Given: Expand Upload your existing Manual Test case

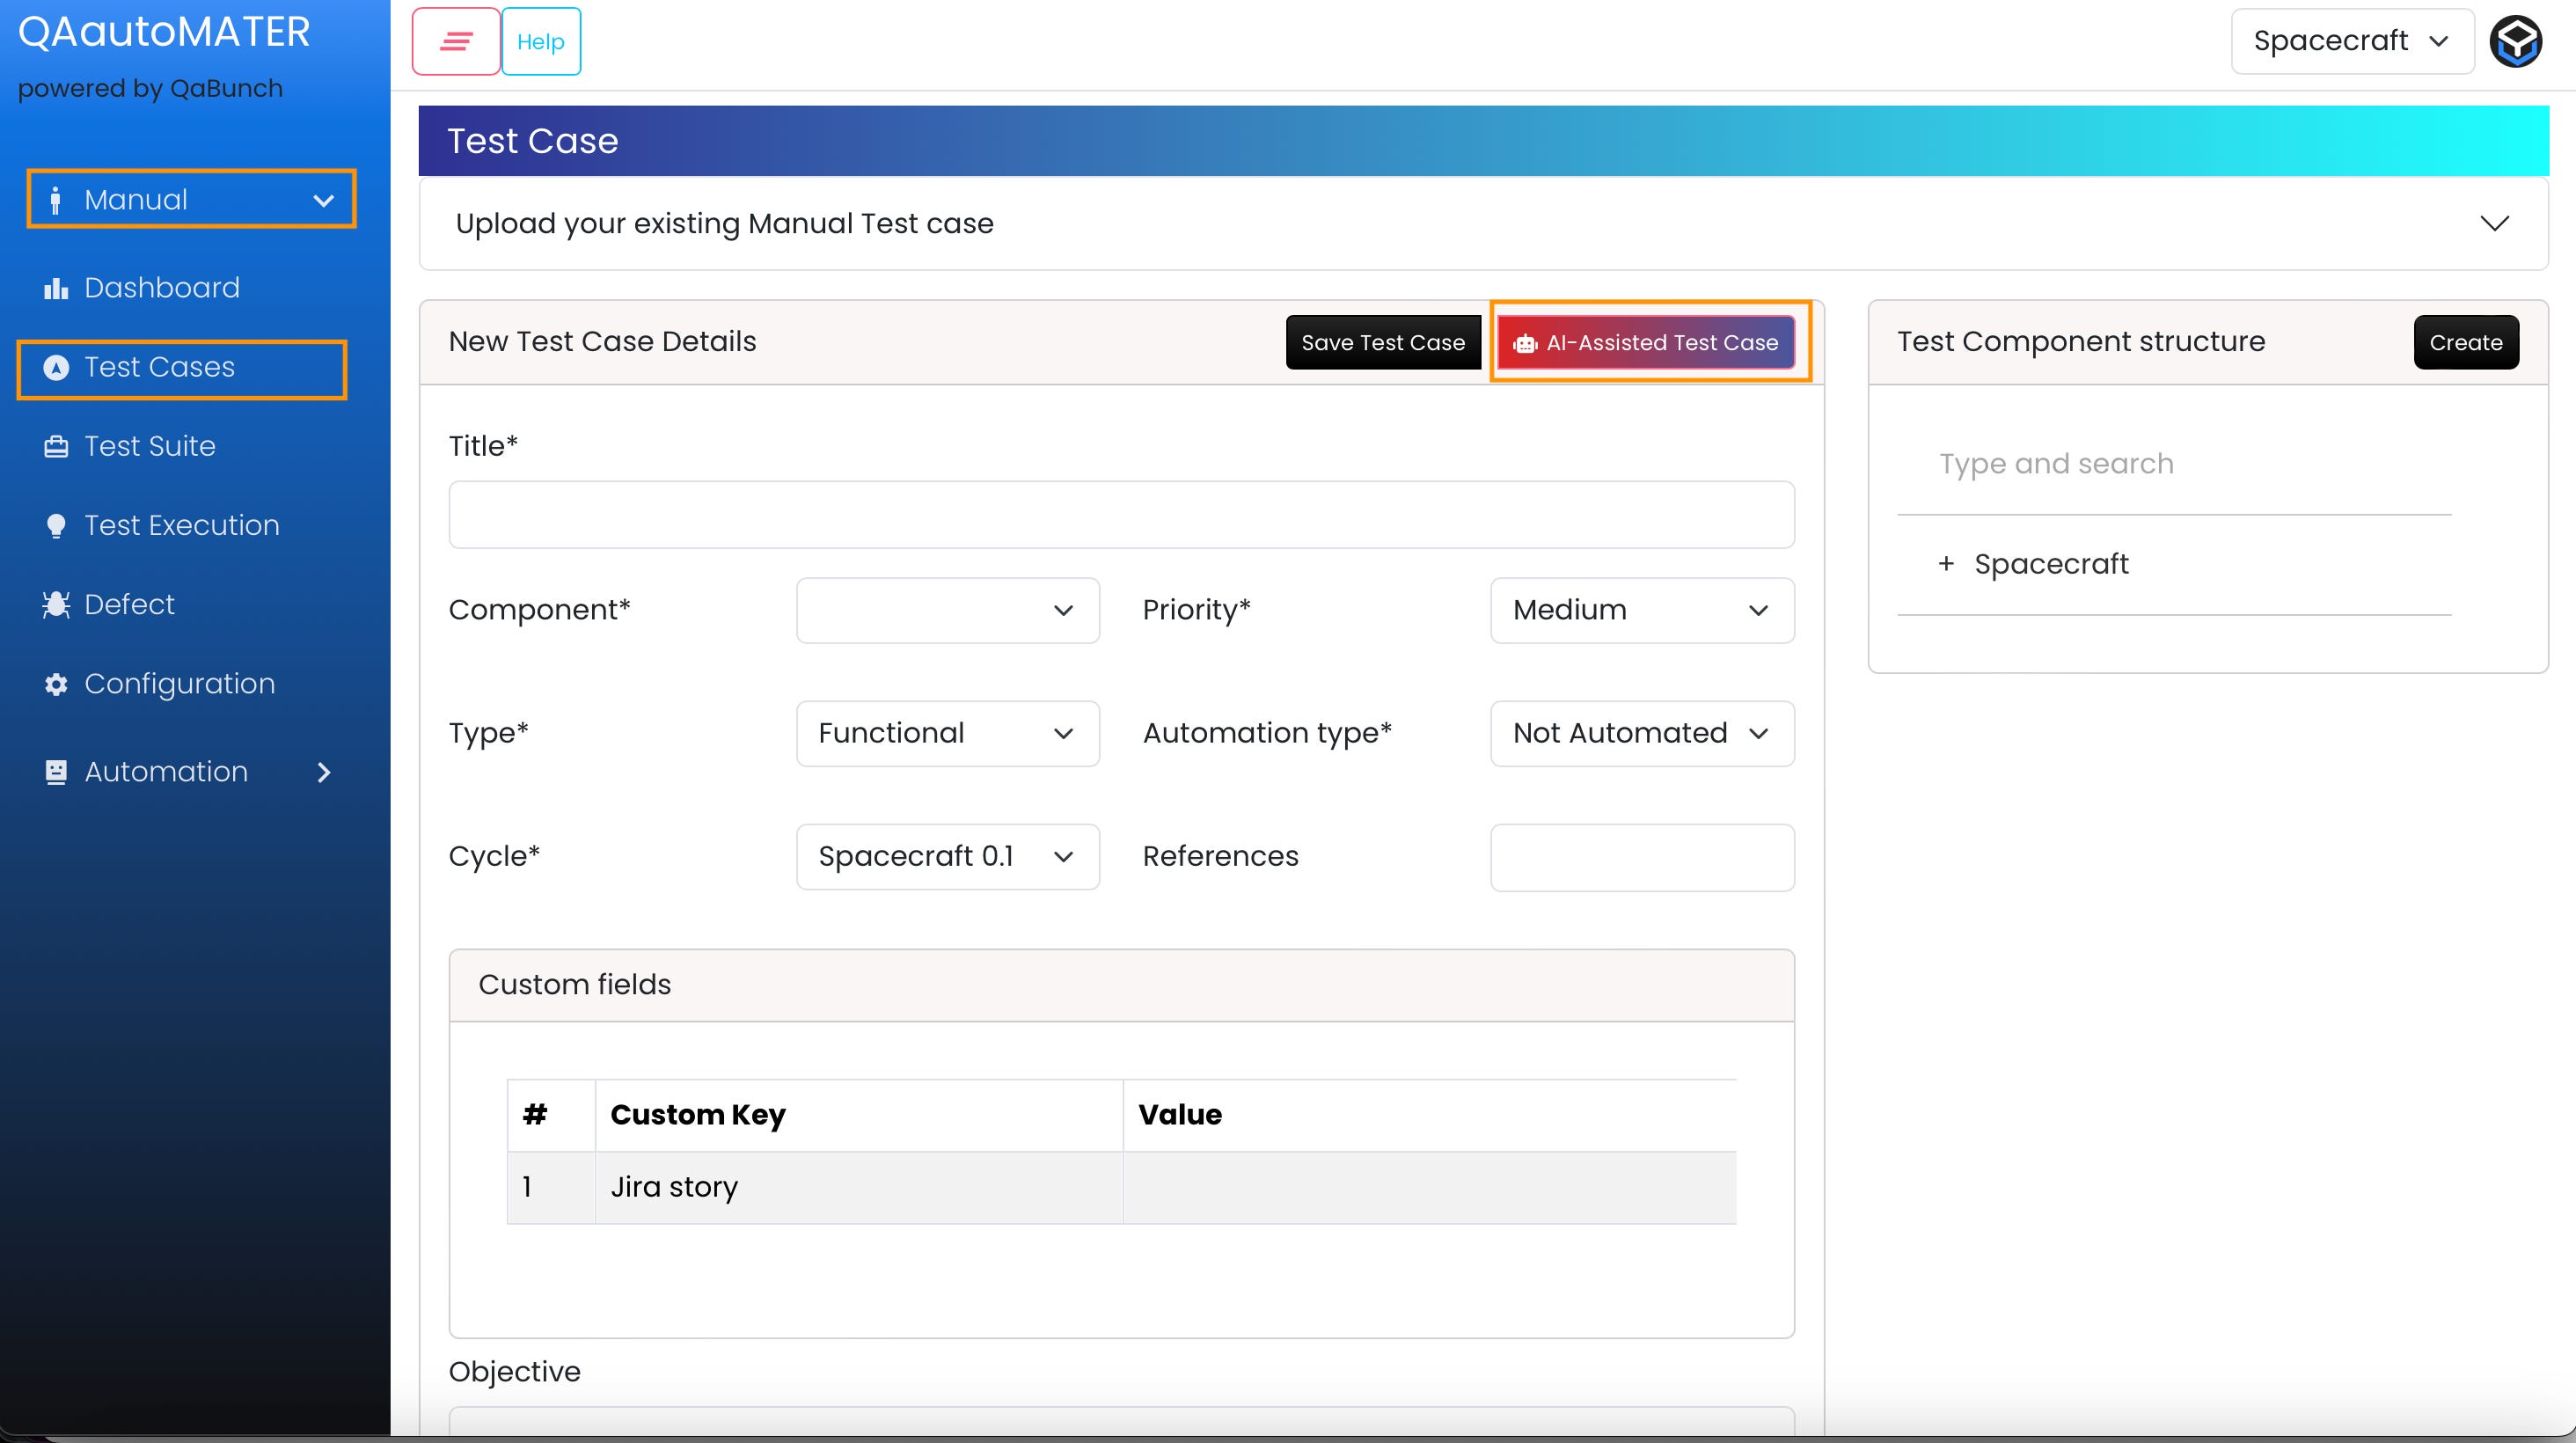Looking at the screenshot, I should tap(2494, 223).
